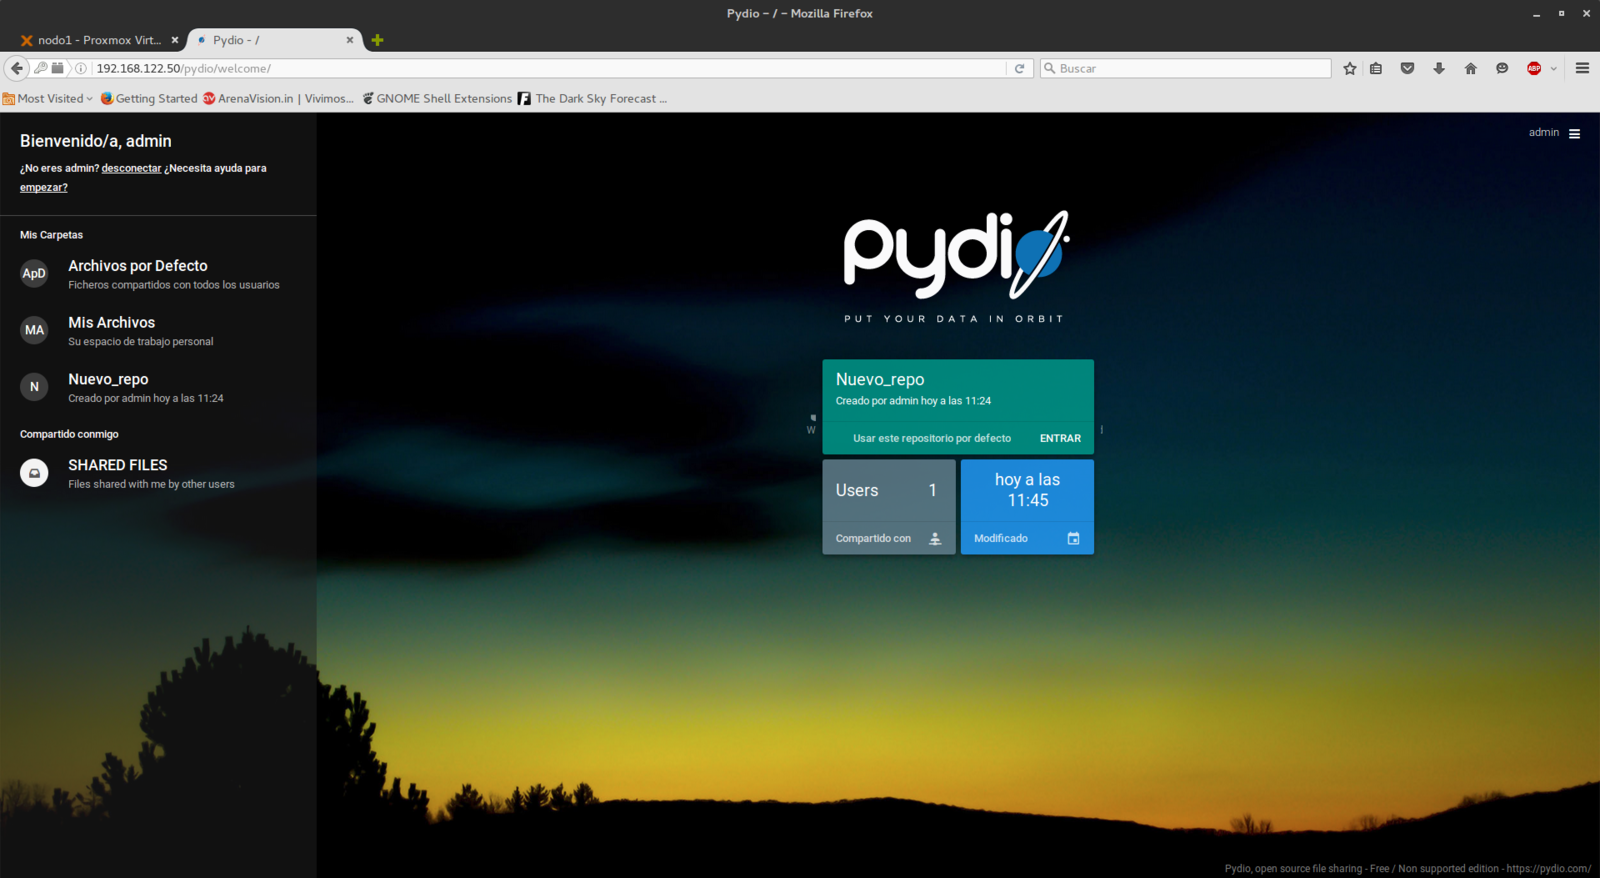This screenshot has width=1600, height=878.
Task: Click the Mis Carpetas section heading
Action: pos(51,235)
